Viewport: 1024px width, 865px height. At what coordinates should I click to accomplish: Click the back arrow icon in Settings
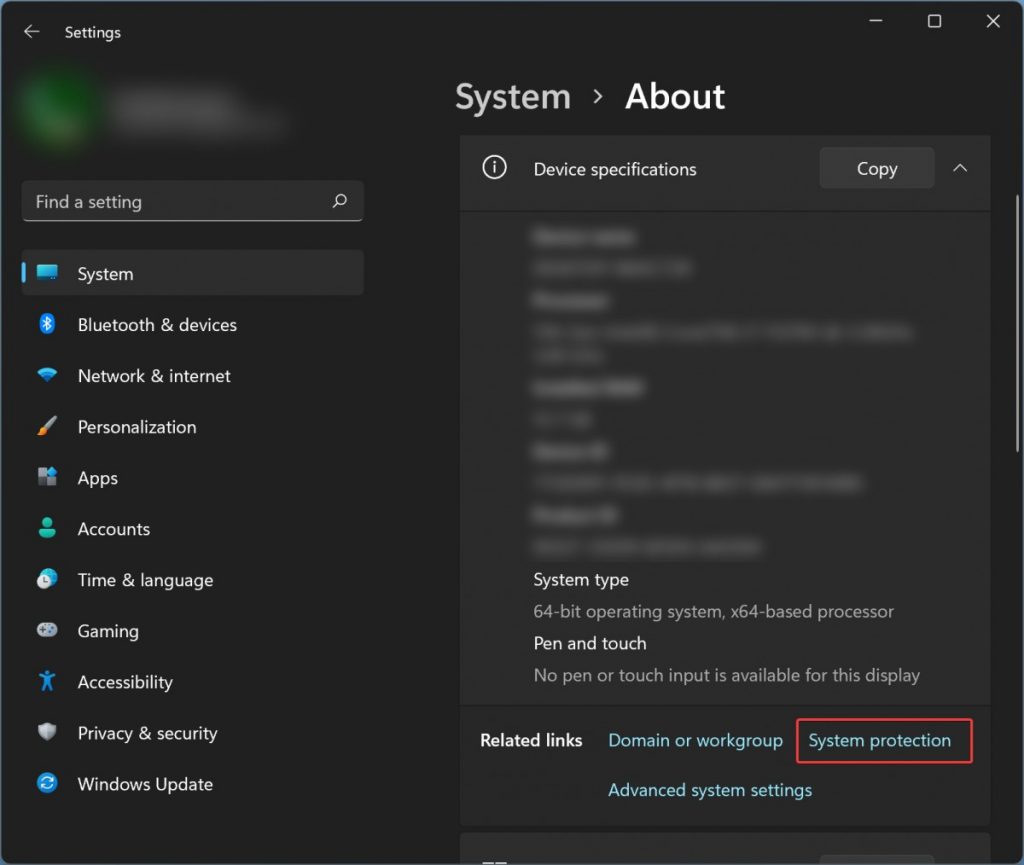tap(31, 32)
